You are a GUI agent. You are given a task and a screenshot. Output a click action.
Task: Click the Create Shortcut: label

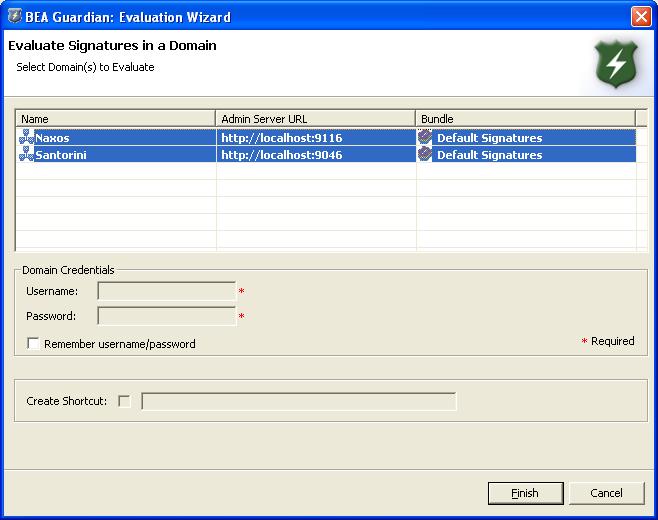tap(67, 401)
